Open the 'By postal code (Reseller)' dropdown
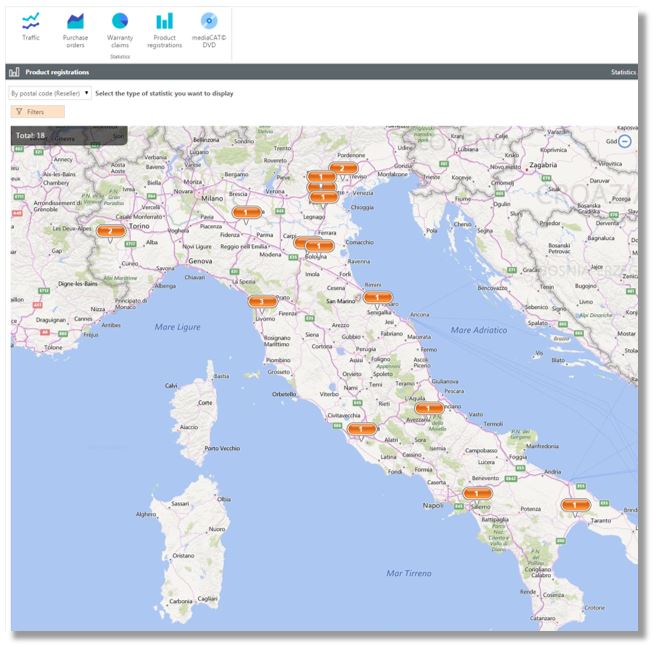 50,93
